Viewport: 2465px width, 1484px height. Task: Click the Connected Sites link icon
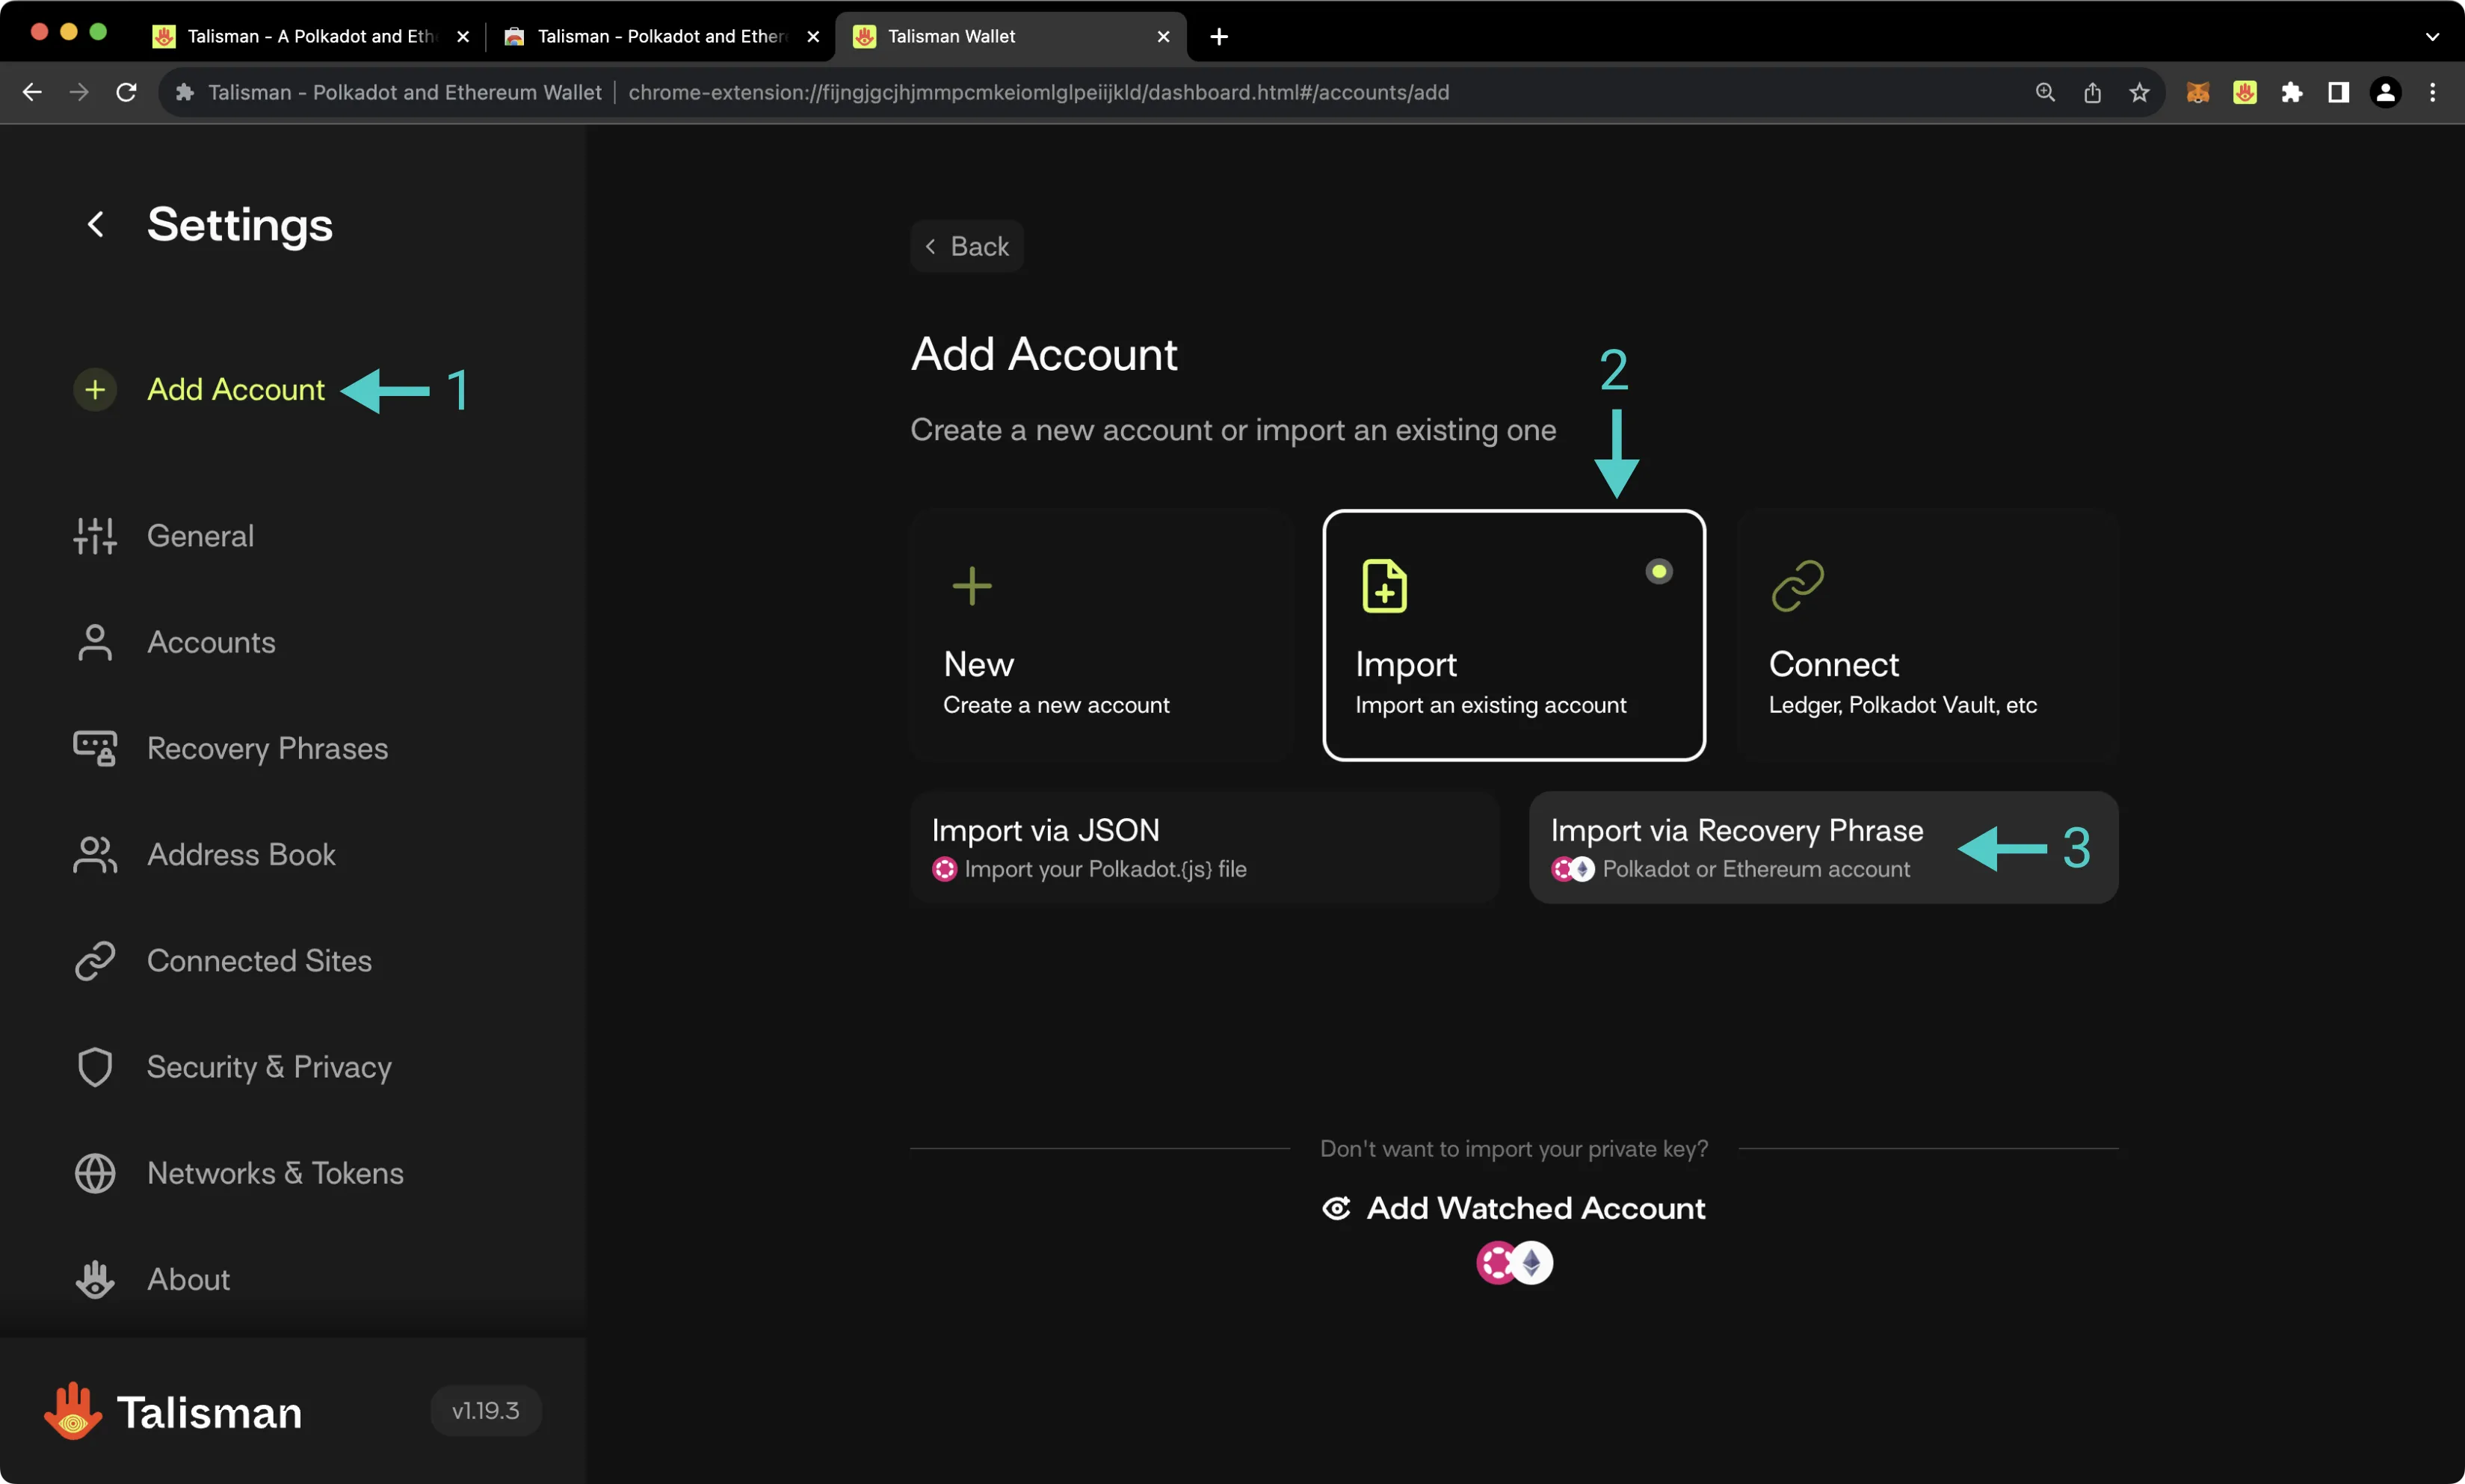click(95, 961)
